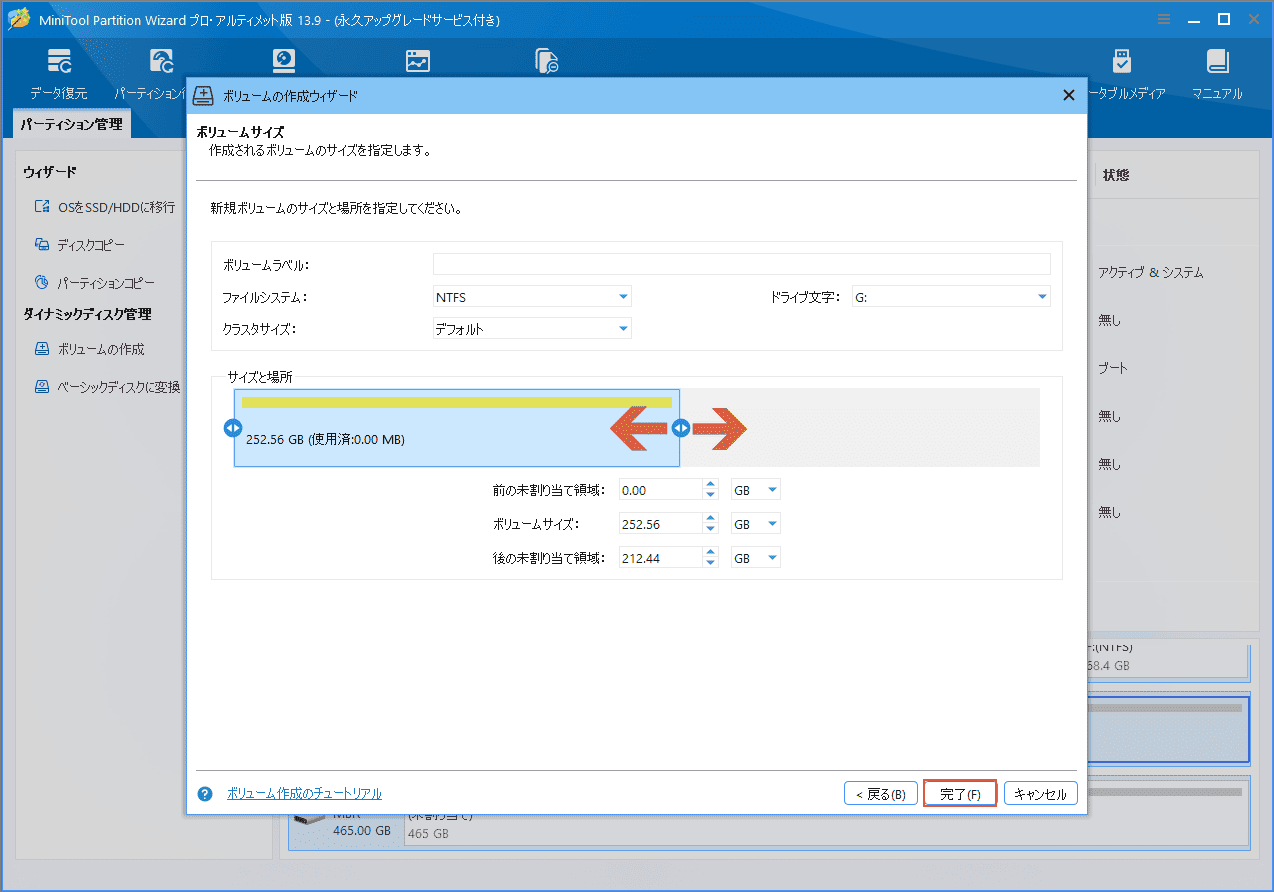This screenshot has height=892, width=1274.
Task: Increase 前の未割り当て領域 with the up arrow
Action: (710, 485)
